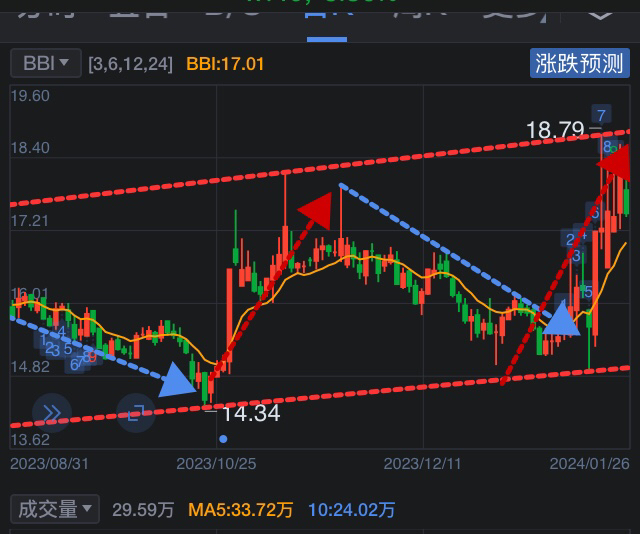Tap the blue dot event marker below chart
The width and height of the screenshot is (640, 534).
point(223,439)
